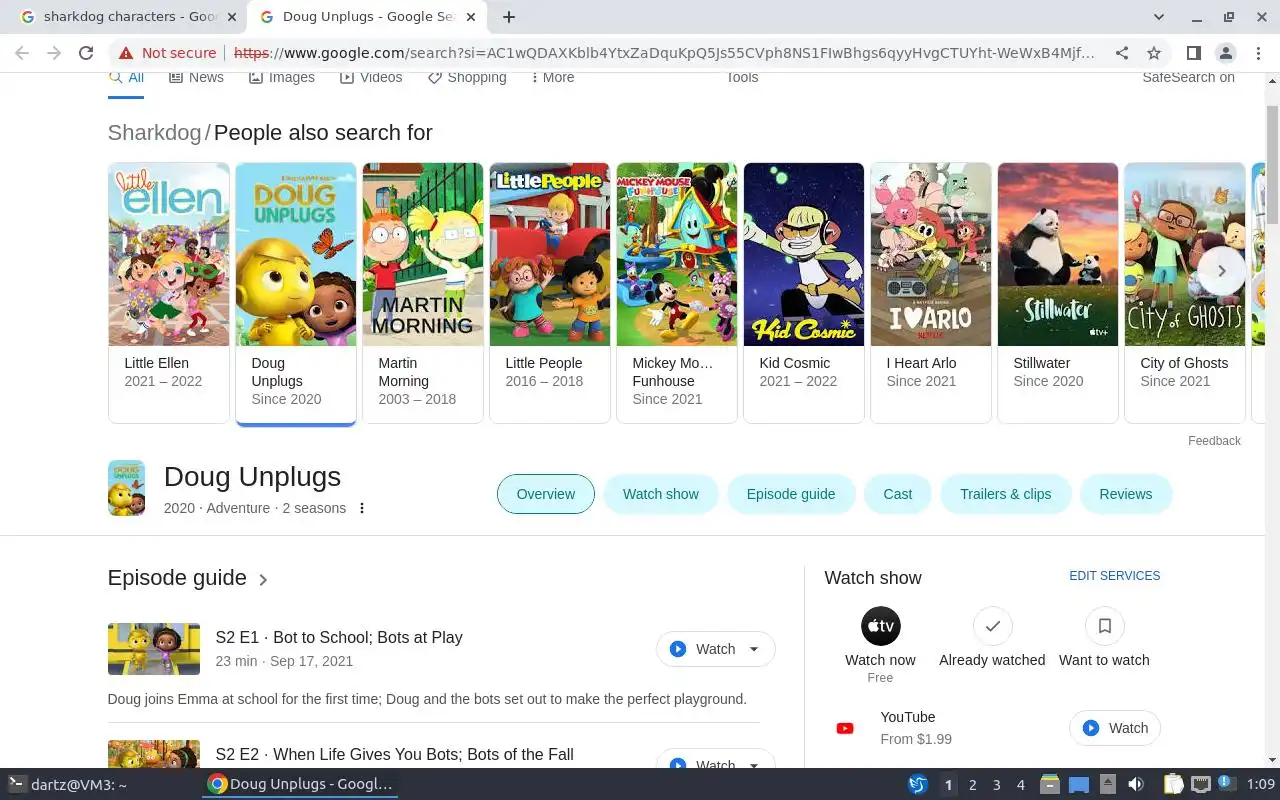The width and height of the screenshot is (1280, 800).
Task: Open S2 E2 When Life Gives You Bots
Action: [394, 755]
